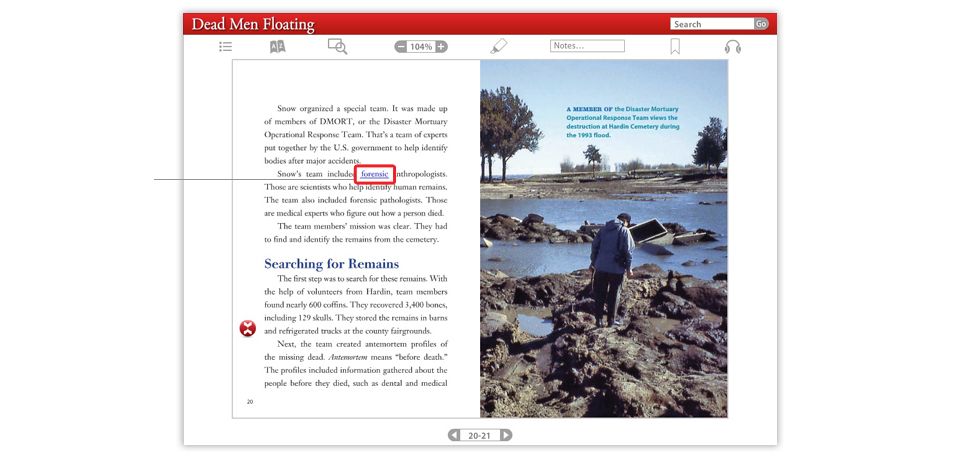Click the Dead Men Floating title
This screenshot has height=468, width=960.
pyautogui.click(x=253, y=25)
